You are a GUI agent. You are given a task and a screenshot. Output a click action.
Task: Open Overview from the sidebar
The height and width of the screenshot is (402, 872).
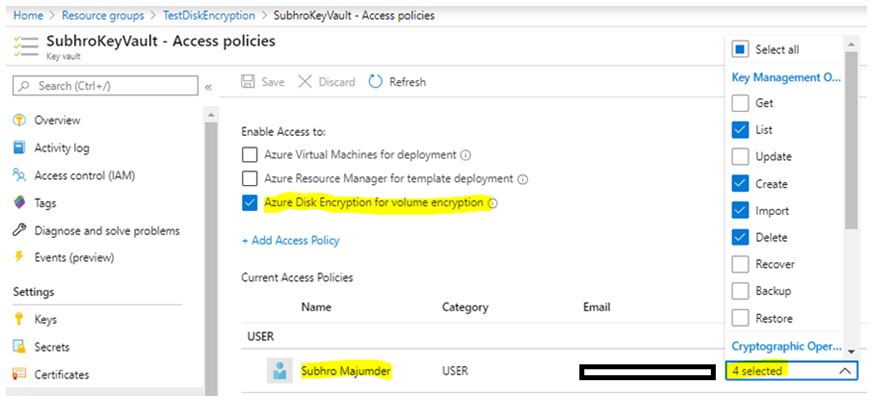[x=57, y=120]
